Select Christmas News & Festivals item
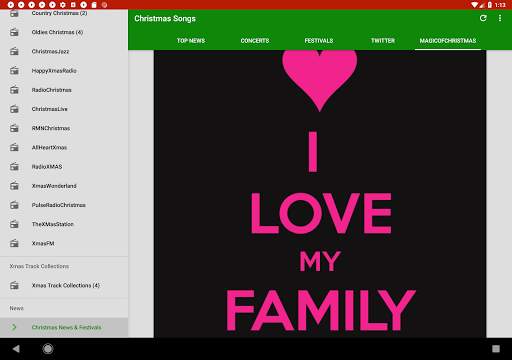 point(64,327)
